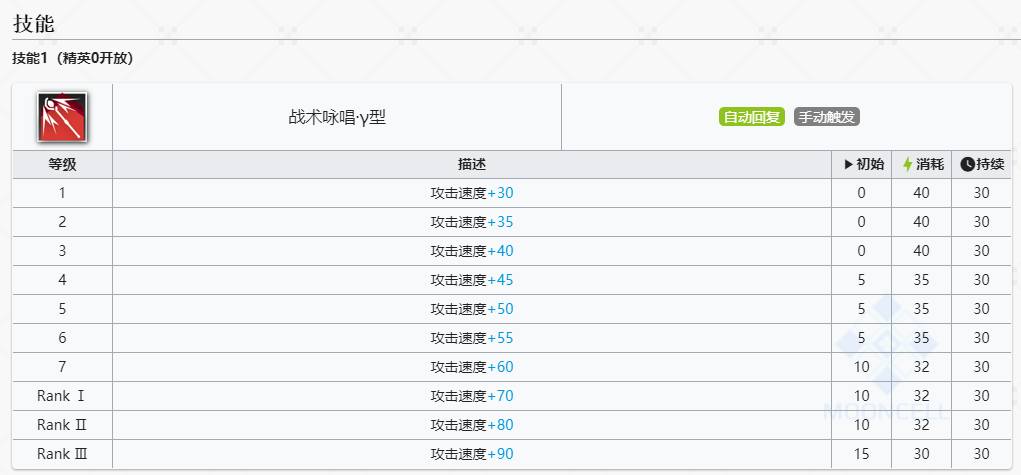Click the gray 手动触发 tag
The image size is (1021, 475).
pos(827,117)
